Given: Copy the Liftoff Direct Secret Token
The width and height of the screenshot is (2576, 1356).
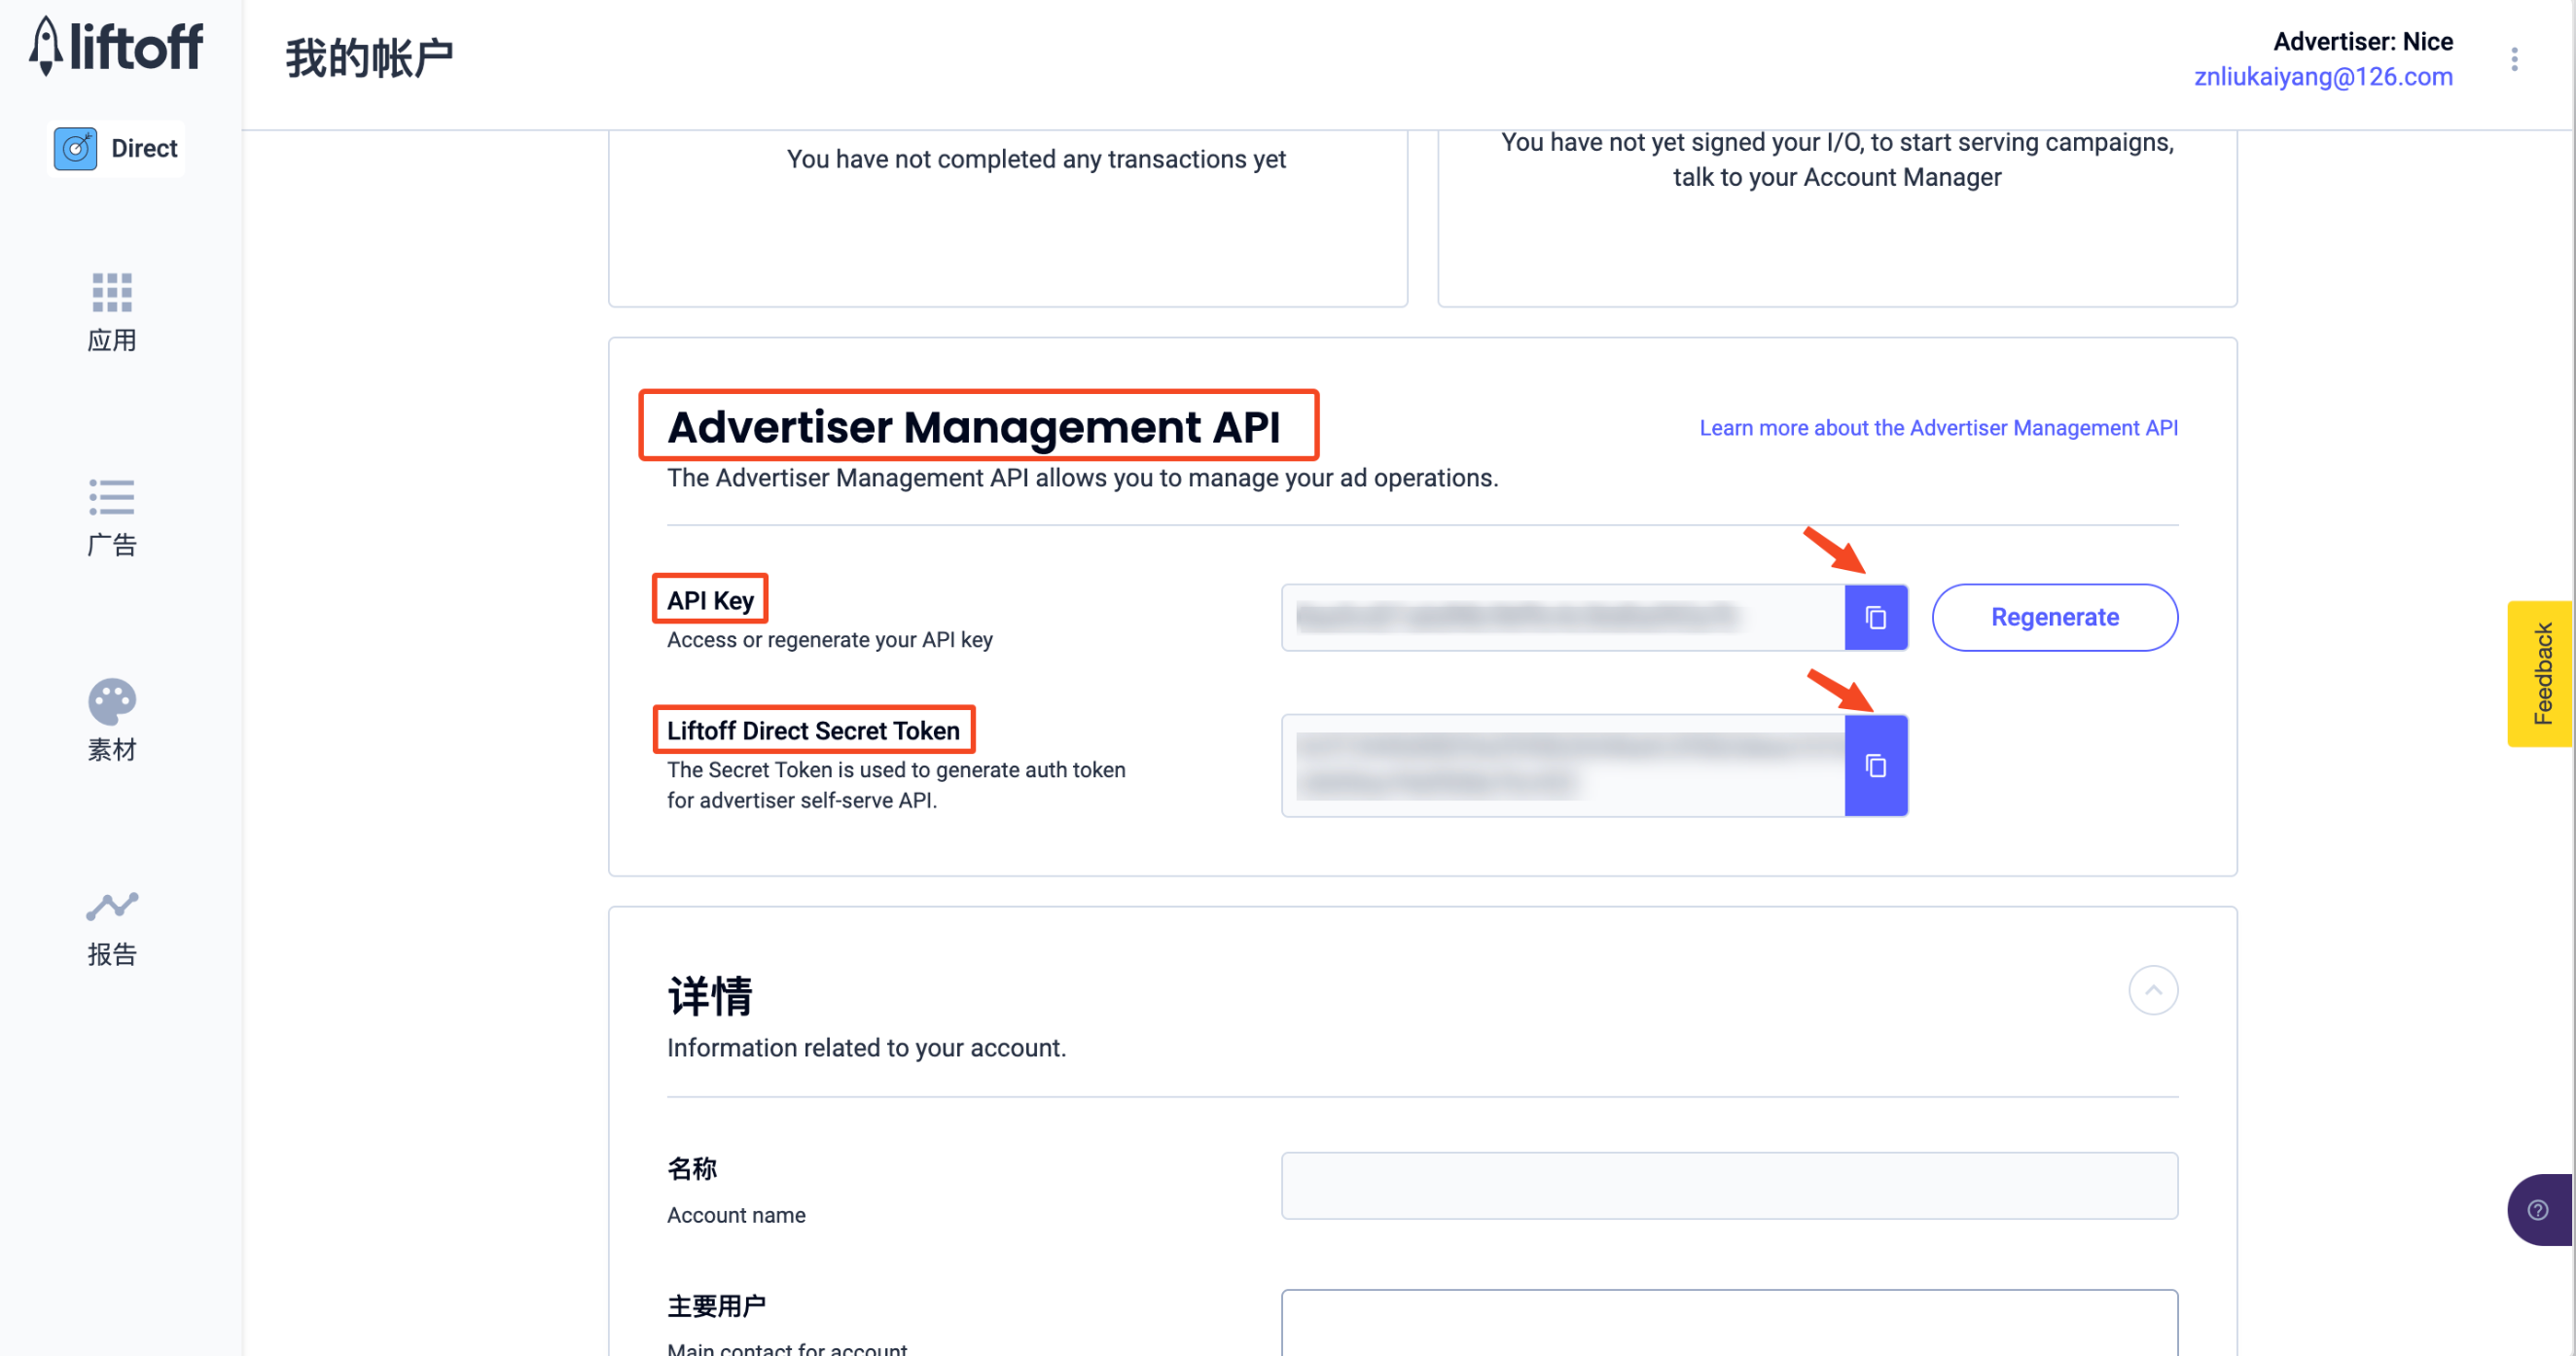Looking at the screenshot, I should pyautogui.click(x=1875, y=766).
